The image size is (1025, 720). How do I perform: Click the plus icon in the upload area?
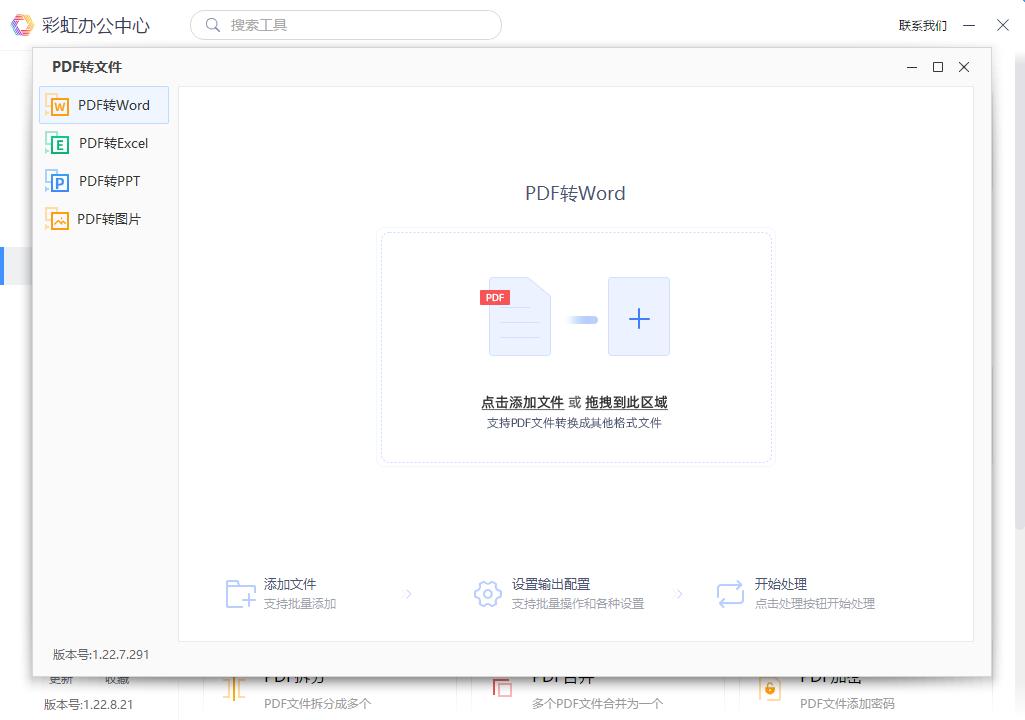638,317
